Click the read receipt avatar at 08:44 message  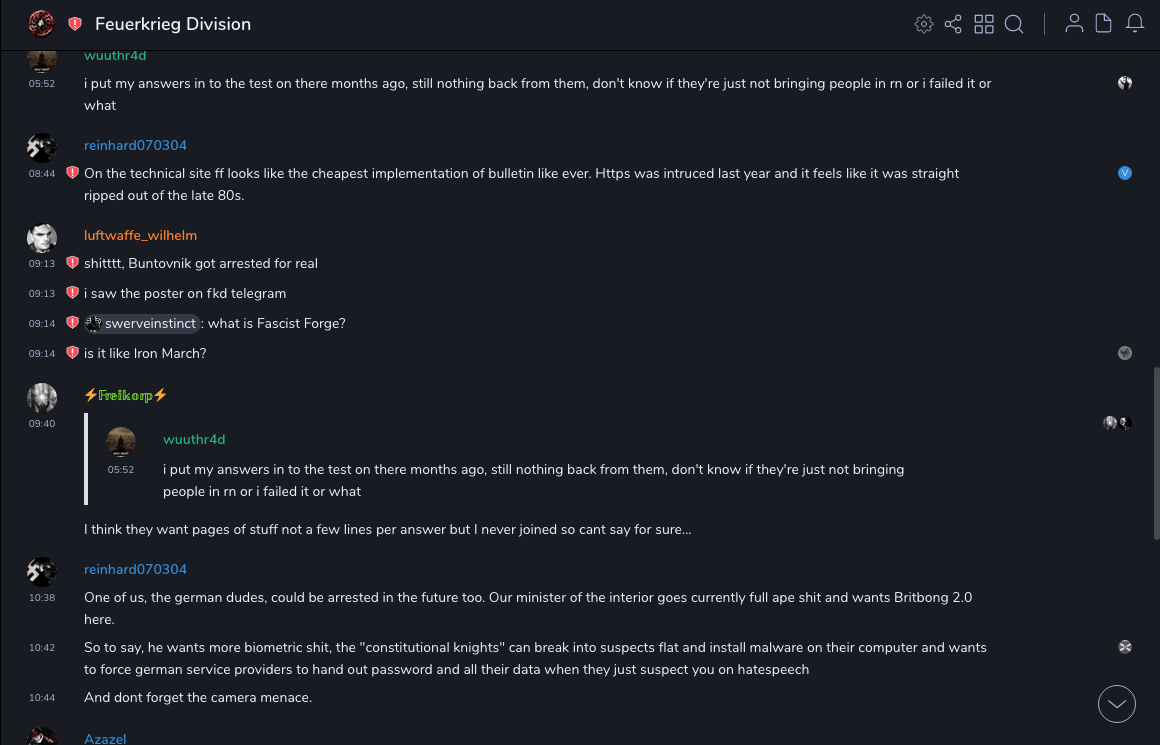click(x=1125, y=173)
